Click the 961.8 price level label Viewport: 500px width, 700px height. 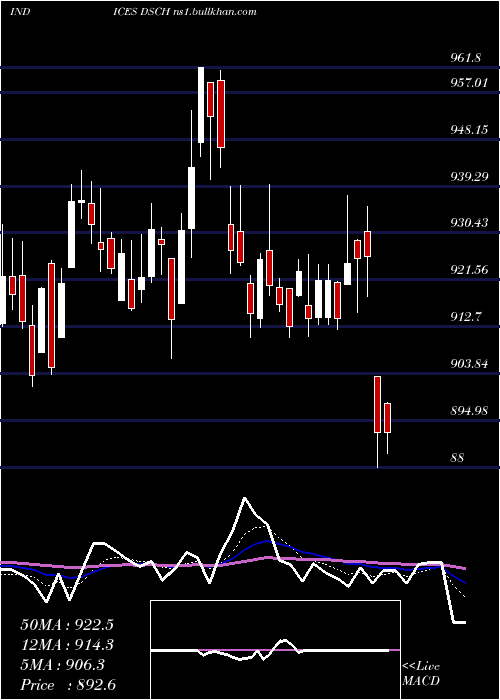tap(466, 57)
